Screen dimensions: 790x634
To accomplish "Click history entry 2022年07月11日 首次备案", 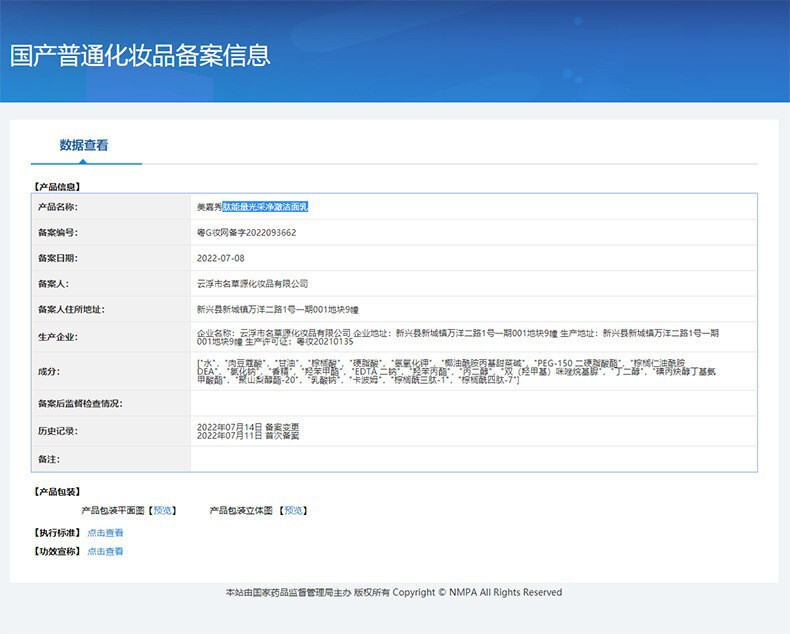I will coord(248,435).
